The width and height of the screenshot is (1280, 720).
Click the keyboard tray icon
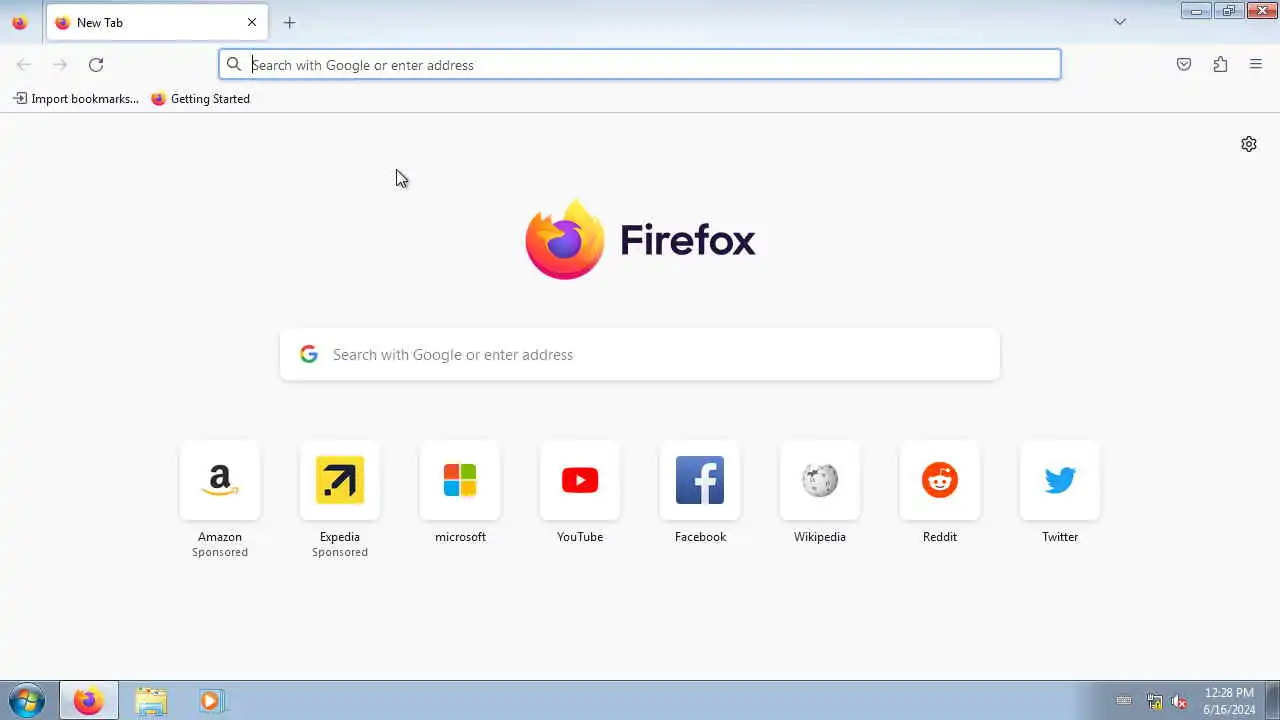click(1124, 701)
